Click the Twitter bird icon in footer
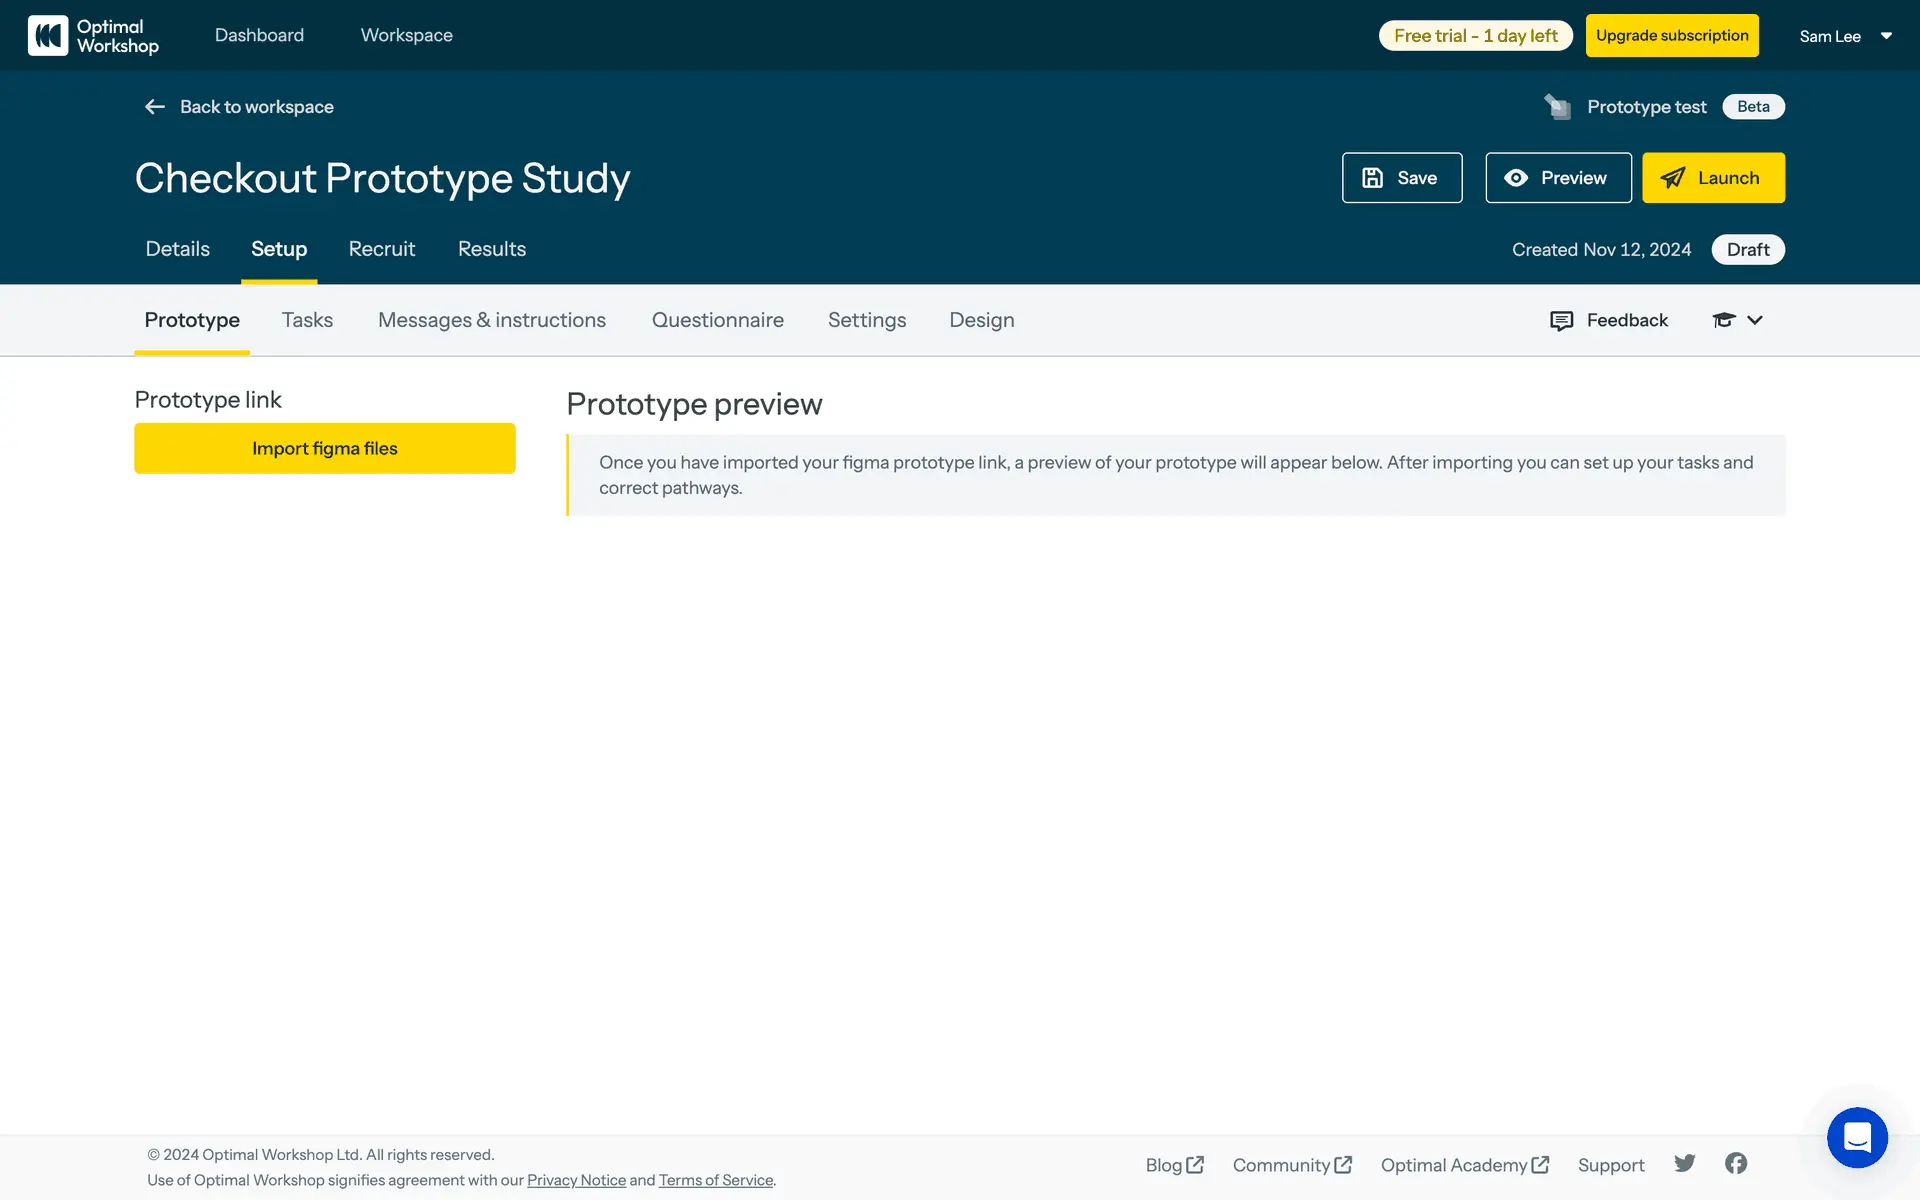1920x1200 pixels. pyautogui.click(x=1685, y=1163)
